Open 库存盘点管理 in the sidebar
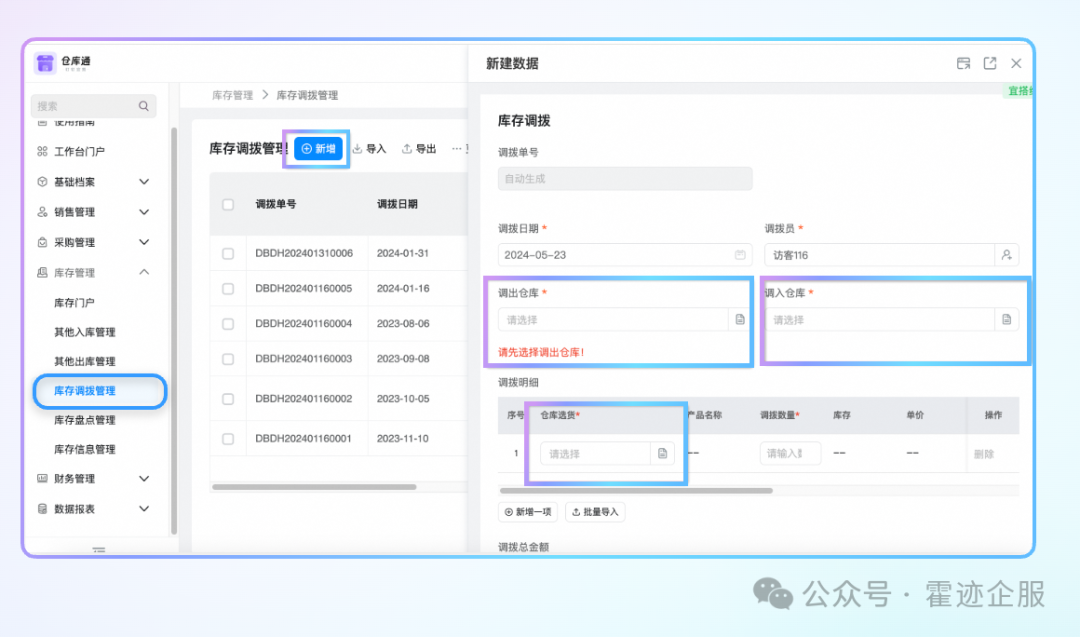This screenshot has height=637, width=1080. click(85, 420)
